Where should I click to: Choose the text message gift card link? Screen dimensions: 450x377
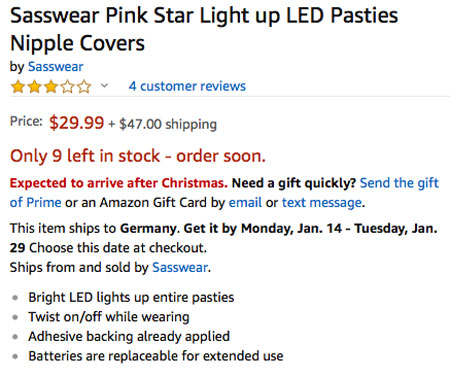[x=322, y=203]
